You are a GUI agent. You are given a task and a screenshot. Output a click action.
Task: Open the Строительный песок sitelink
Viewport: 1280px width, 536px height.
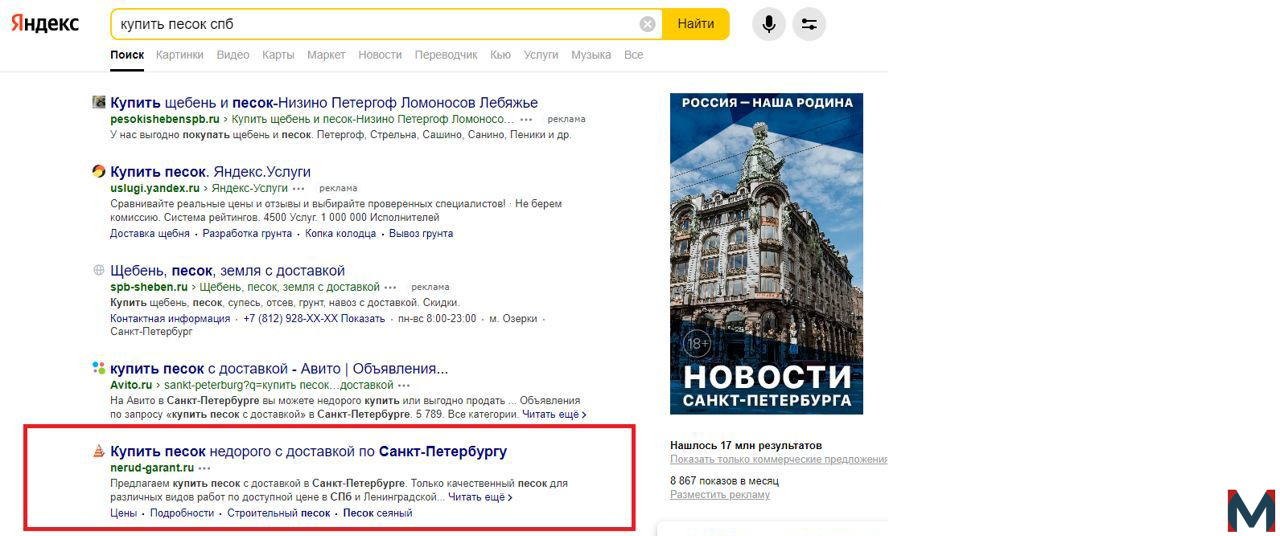tap(279, 513)
